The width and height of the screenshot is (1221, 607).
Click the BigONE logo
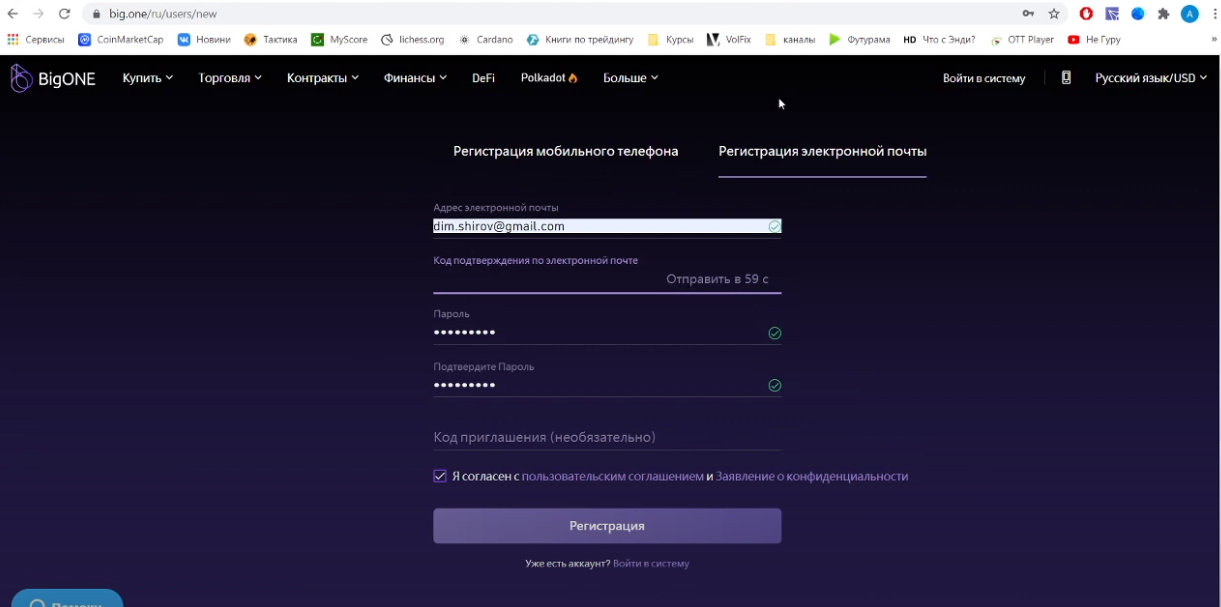pos(53,78)
